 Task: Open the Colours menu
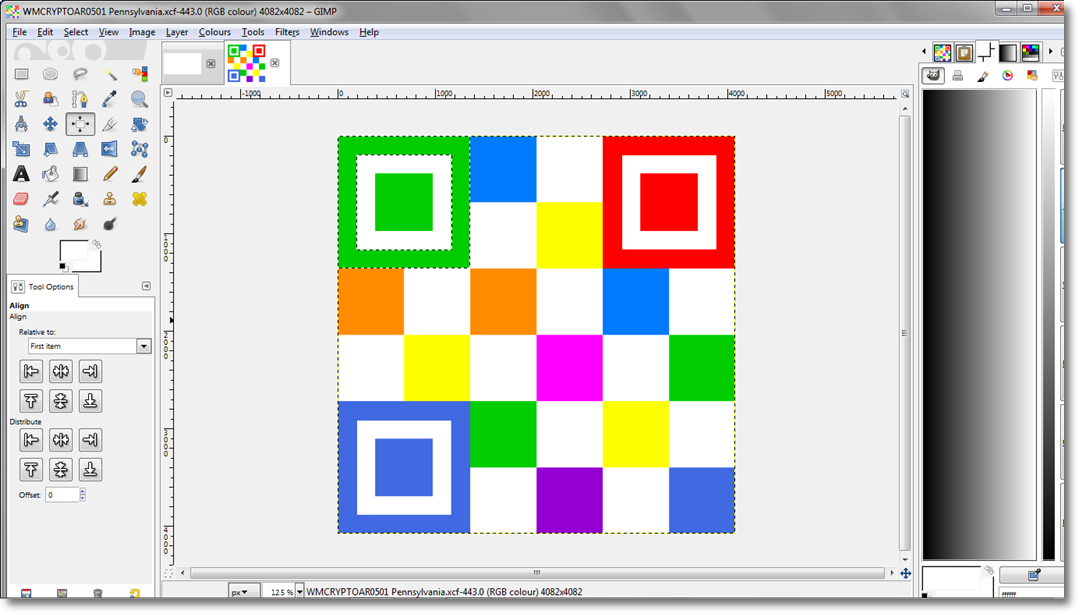tap(214, 32)
